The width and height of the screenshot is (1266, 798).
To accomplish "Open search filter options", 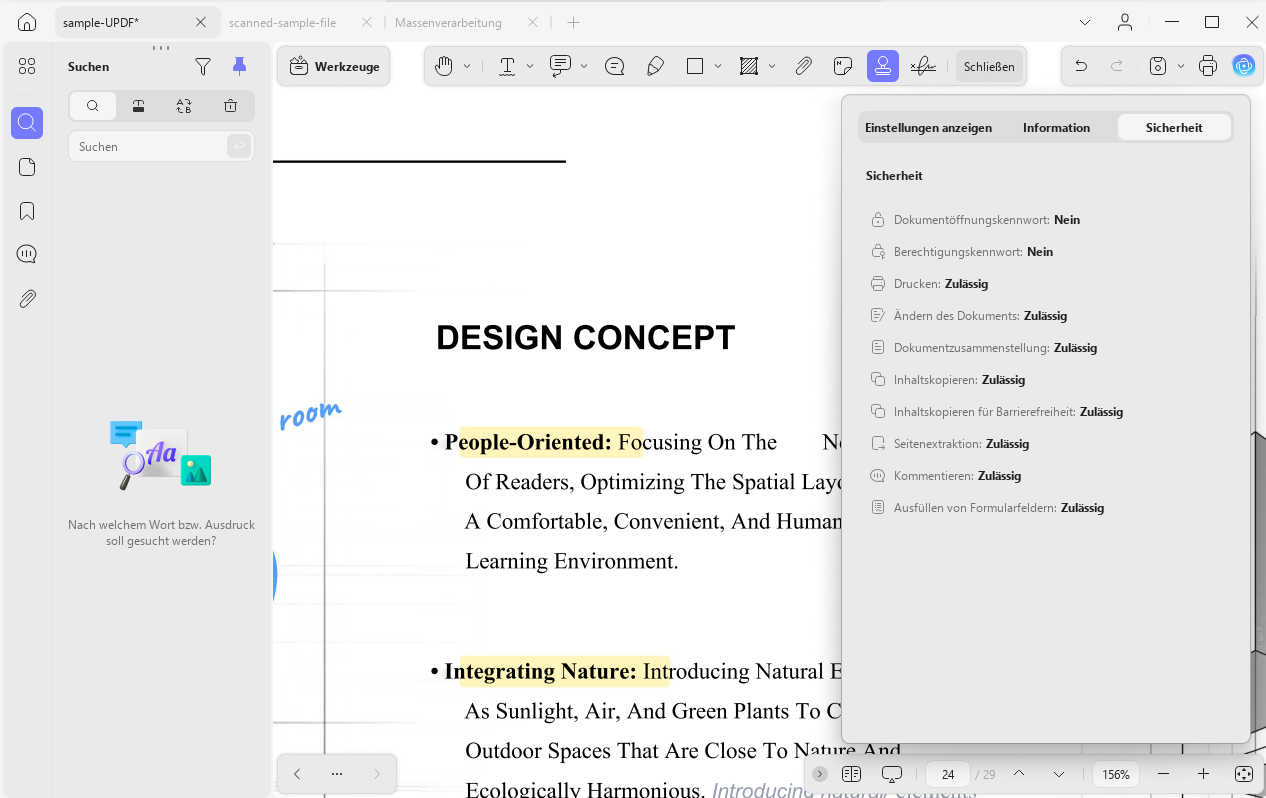I will [x=203, y=66].
